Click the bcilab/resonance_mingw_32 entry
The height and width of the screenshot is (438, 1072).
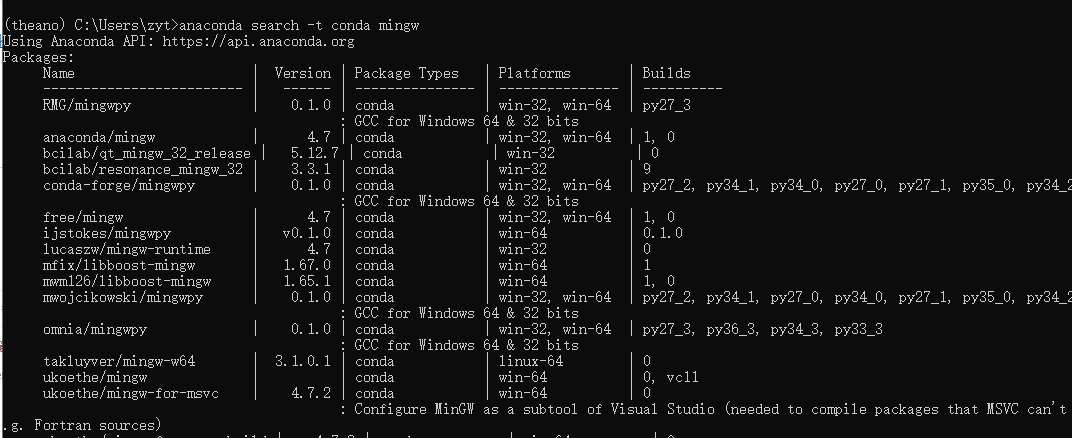coord(143,169)
